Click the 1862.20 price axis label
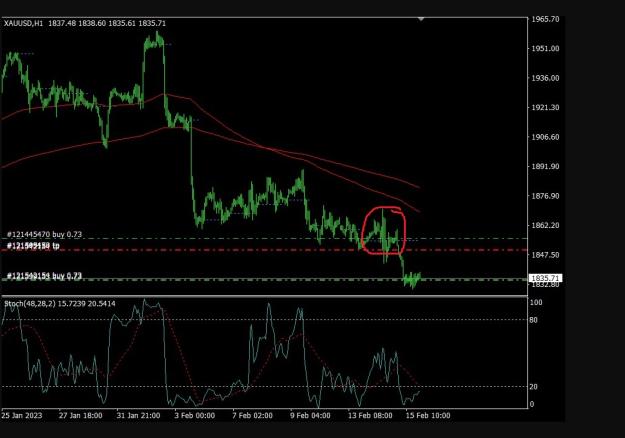The image size is (625, 438). coord(545,226)
